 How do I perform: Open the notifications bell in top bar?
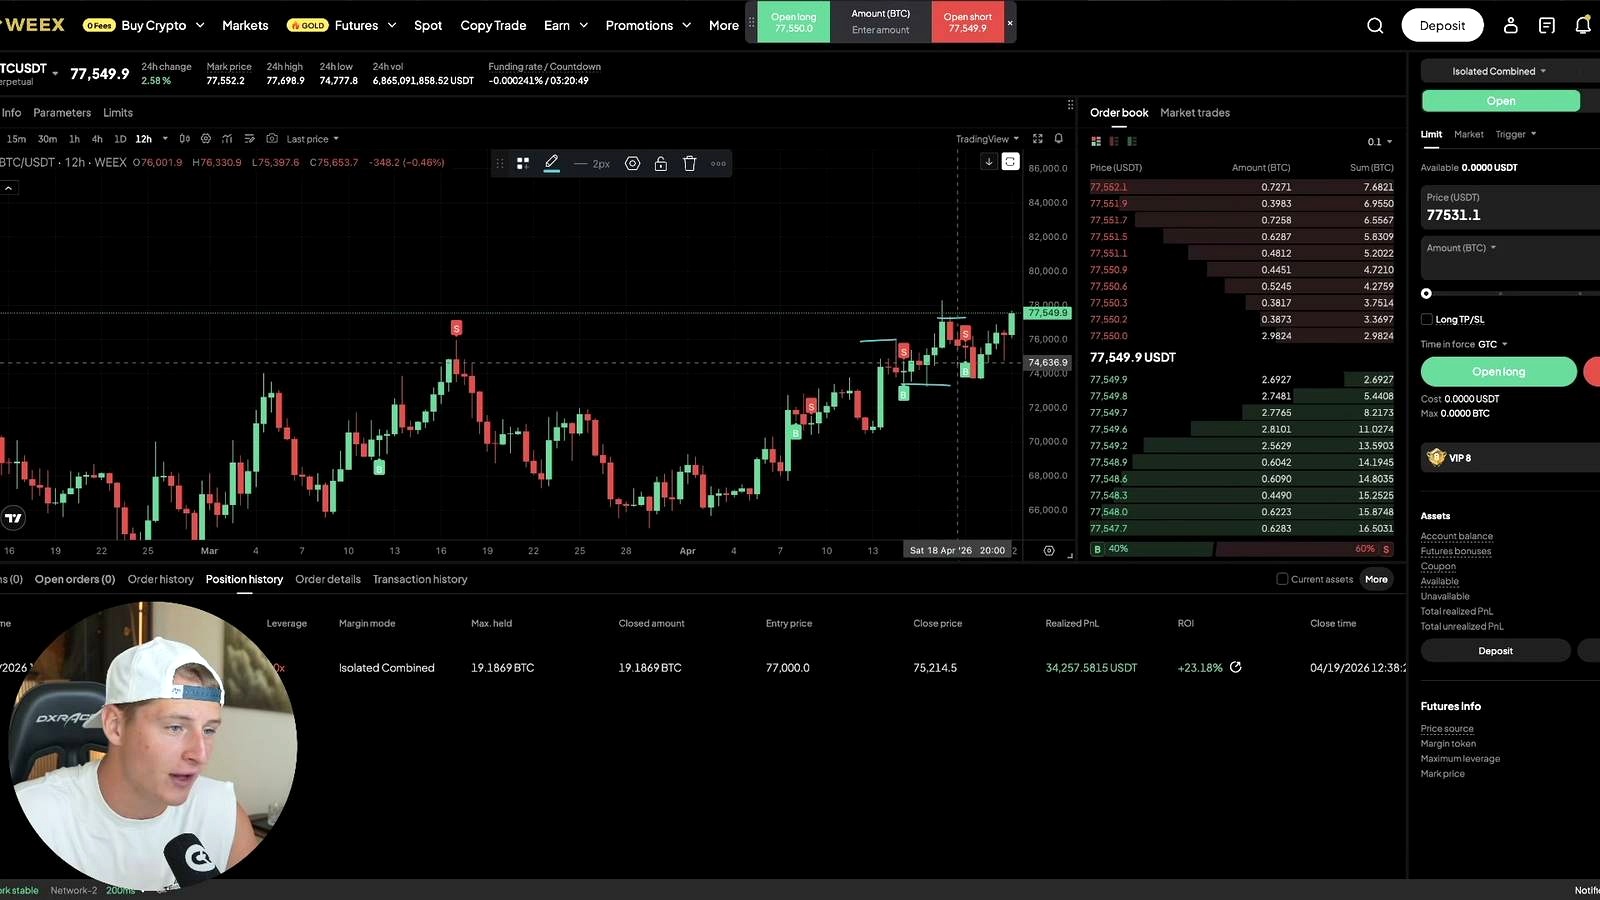point(1582,26)
